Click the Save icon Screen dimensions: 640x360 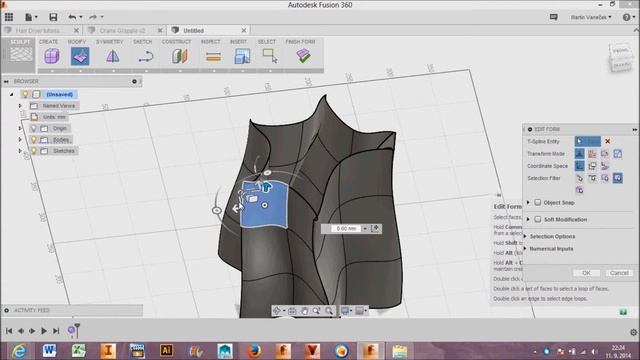click(53, 17)
